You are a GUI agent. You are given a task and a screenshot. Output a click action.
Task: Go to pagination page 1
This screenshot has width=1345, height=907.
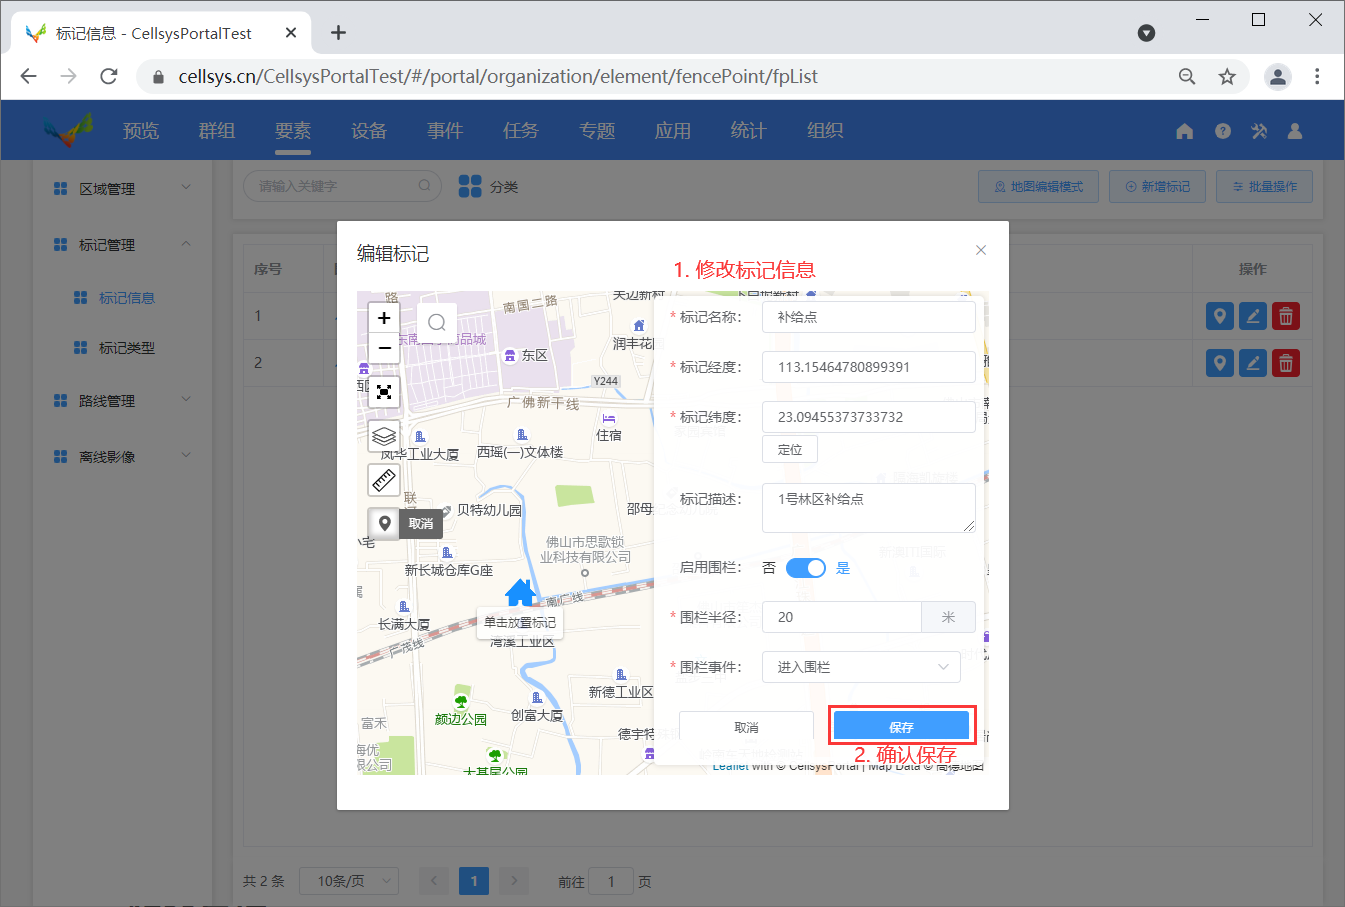(x=474, y=881)
